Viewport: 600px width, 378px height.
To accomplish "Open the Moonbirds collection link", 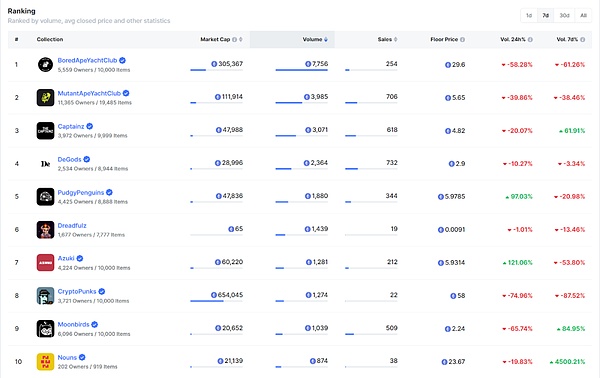I will [x=73, y=324].
